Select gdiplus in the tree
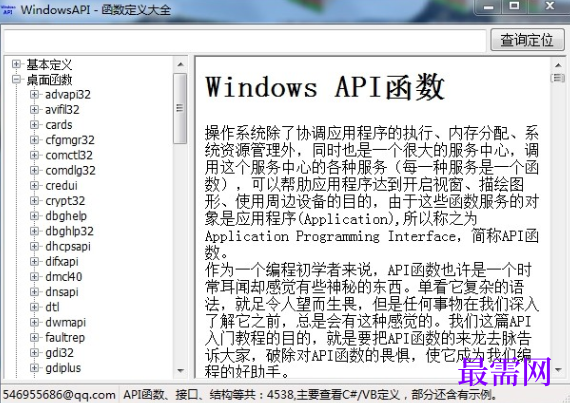The image size is (570, 403). pos(63,368)
